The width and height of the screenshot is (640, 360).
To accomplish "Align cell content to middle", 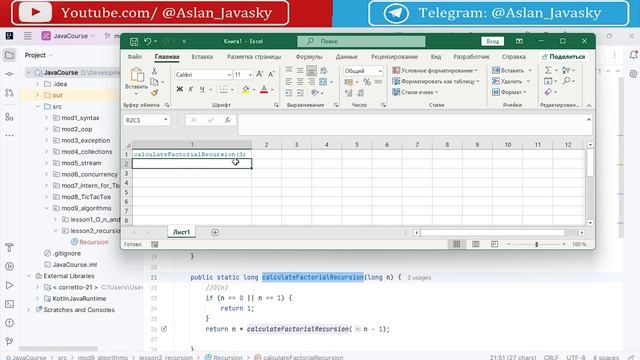I will pos(300,71).
